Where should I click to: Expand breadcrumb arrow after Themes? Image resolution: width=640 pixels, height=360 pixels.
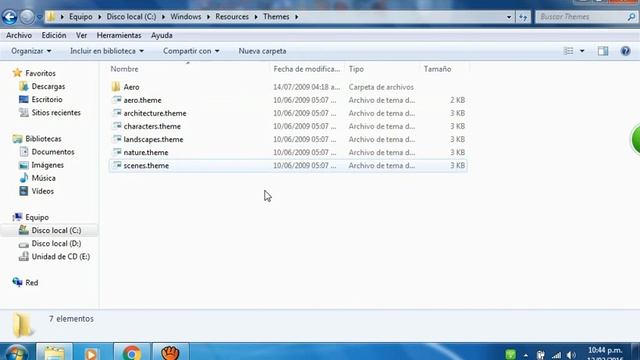296,17
